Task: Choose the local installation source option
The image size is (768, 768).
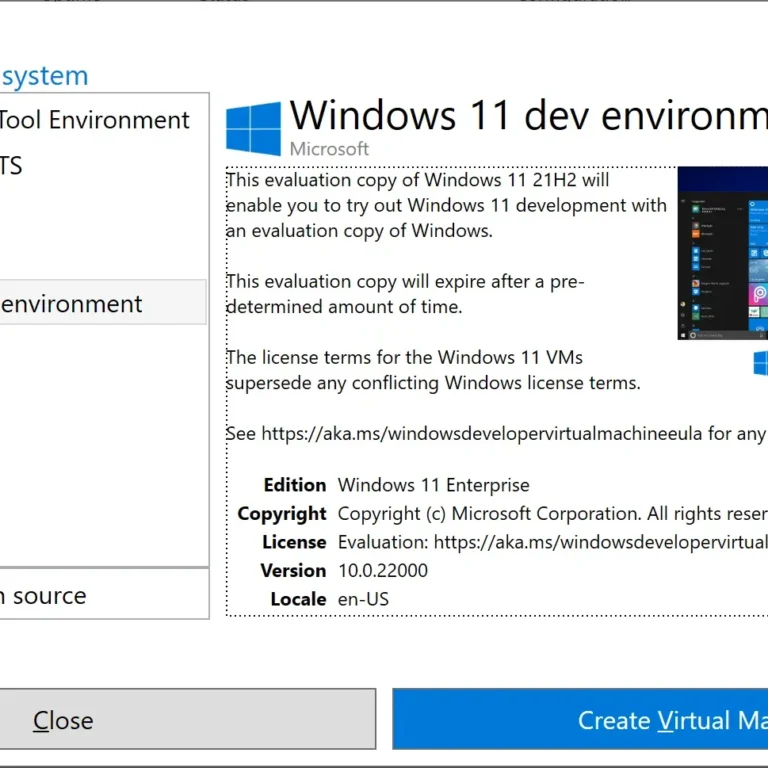Action: [x=103, y=595]
